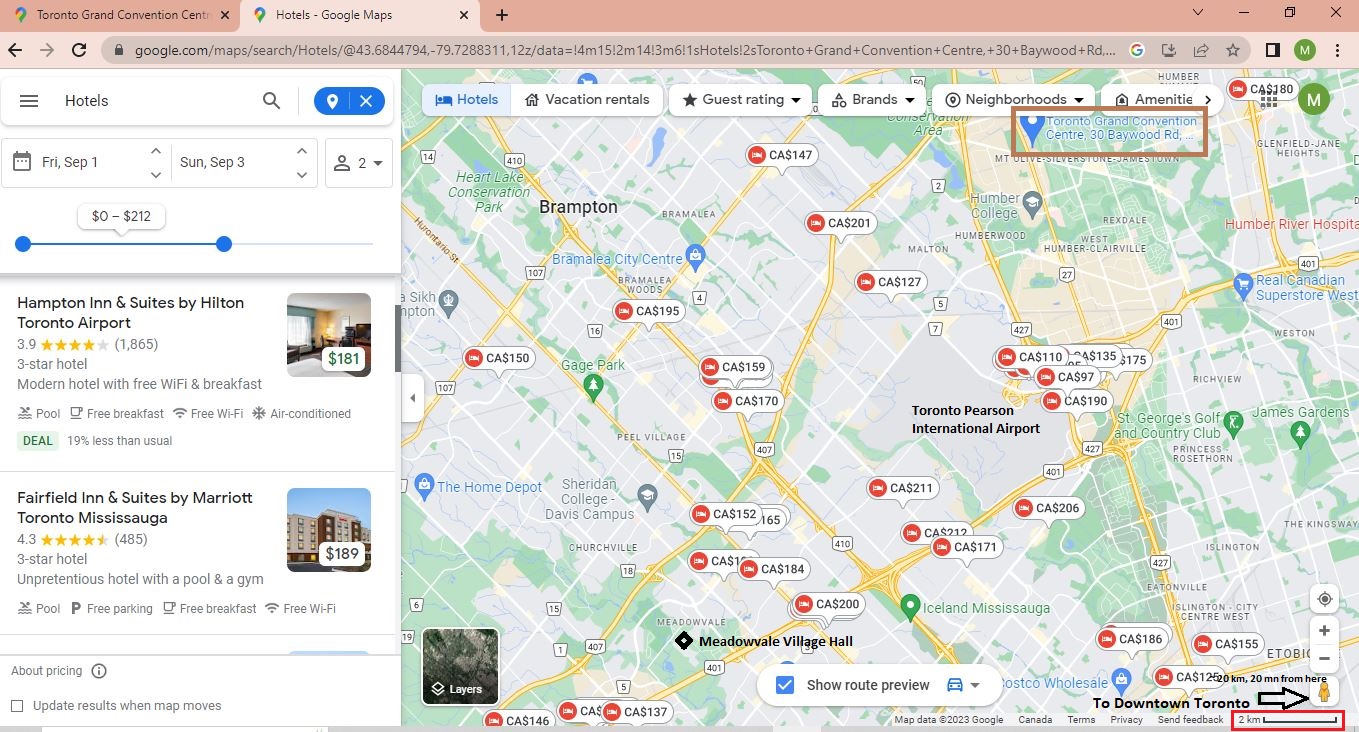The image size is (1359, 732).
Task: Open the guests count dropdown showing 2
Action: 358,163
